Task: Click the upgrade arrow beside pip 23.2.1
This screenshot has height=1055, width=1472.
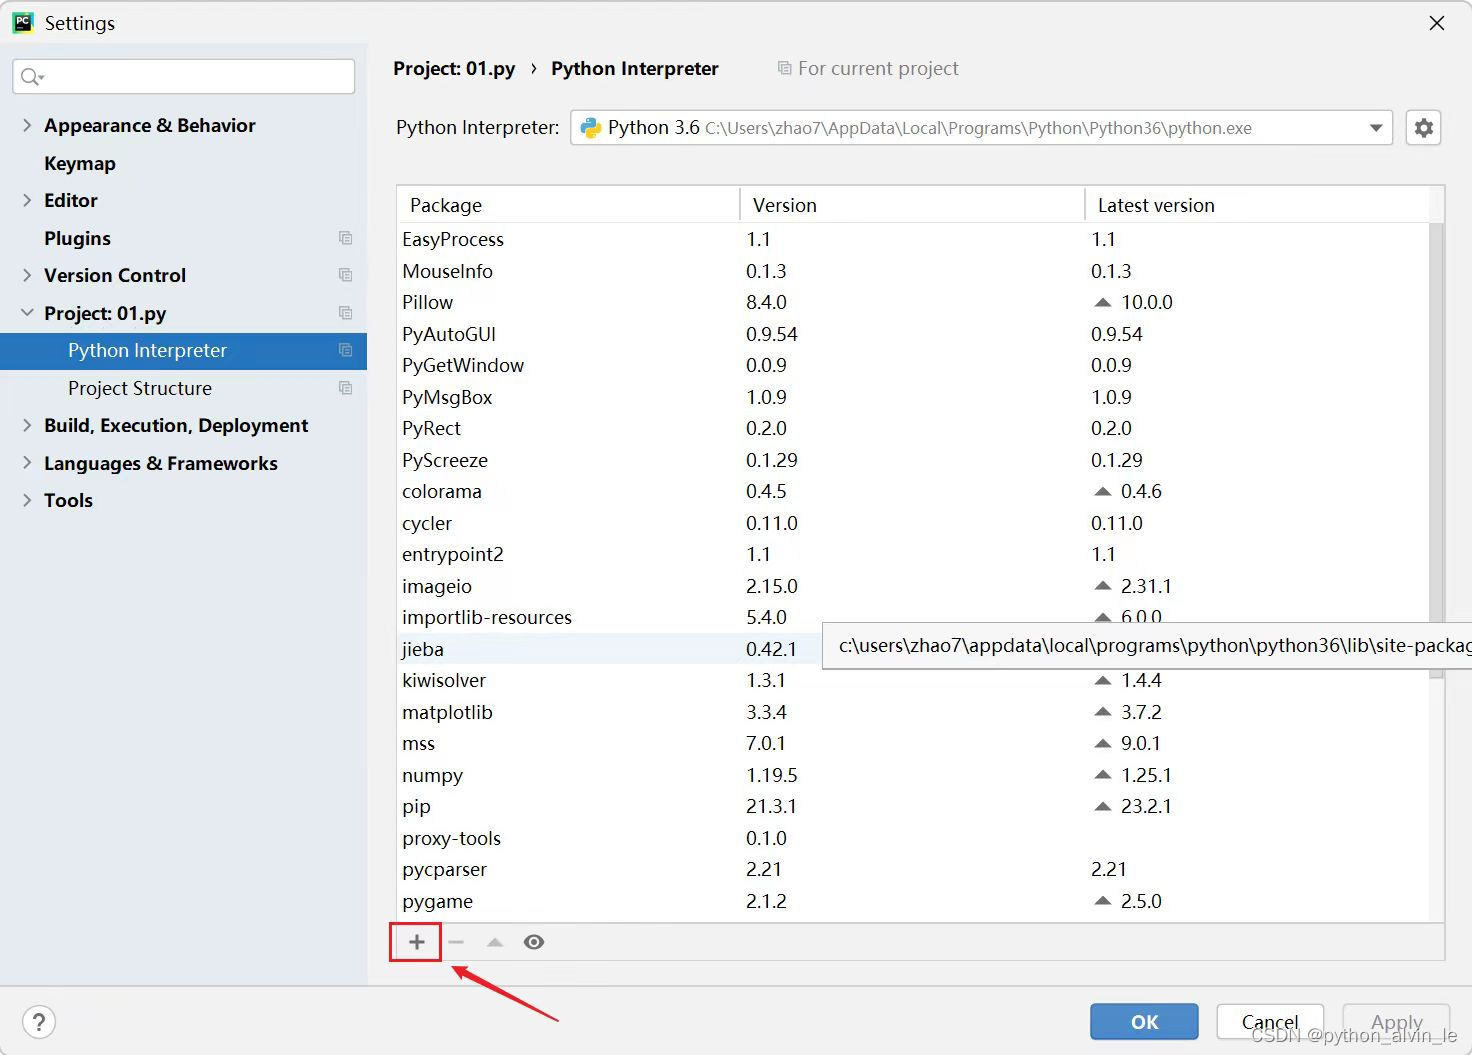Action: tap(1102, 806)
